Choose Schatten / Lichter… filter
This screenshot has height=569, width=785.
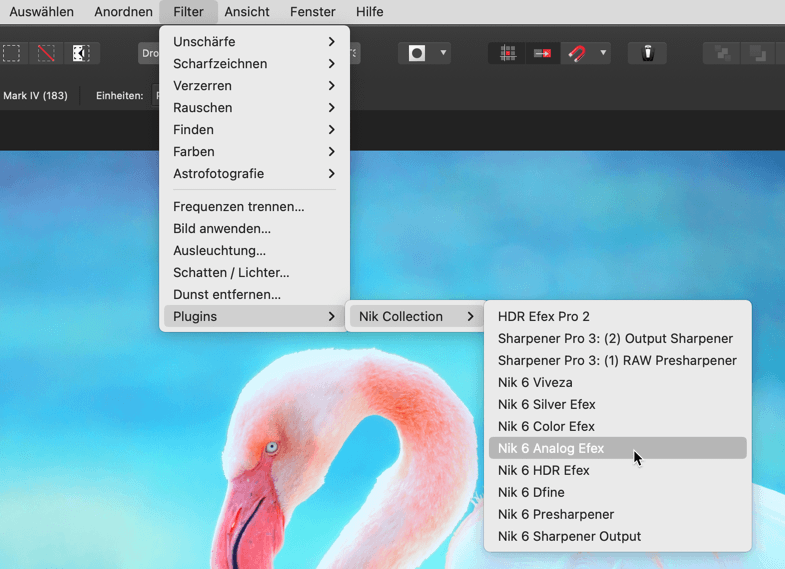254,273
